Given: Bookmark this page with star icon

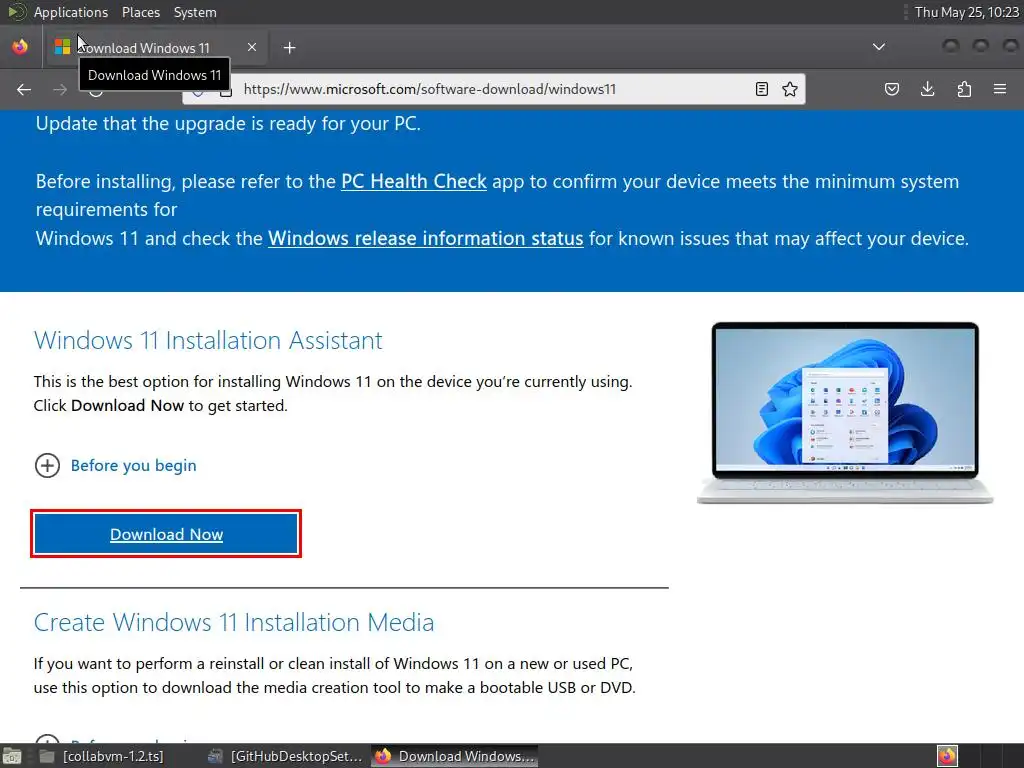Looking at the screenshot, I should click(x=790, y=89).
